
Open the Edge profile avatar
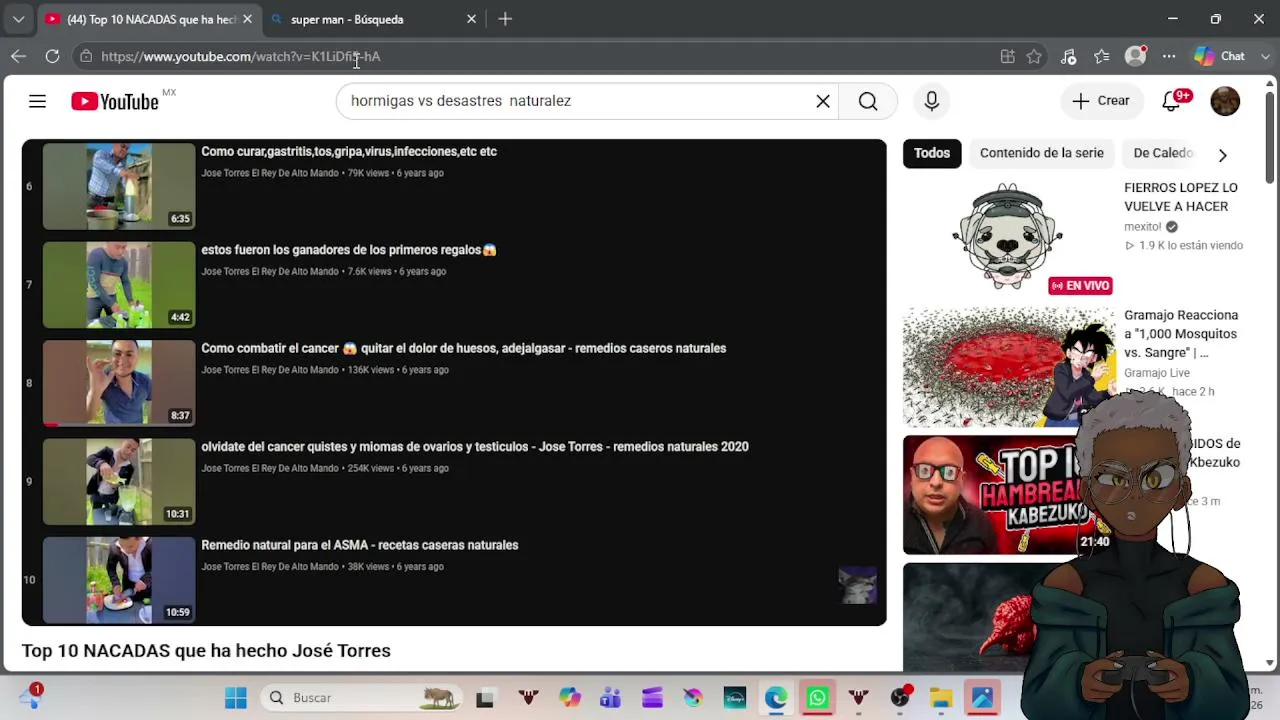click(1135, 56)
